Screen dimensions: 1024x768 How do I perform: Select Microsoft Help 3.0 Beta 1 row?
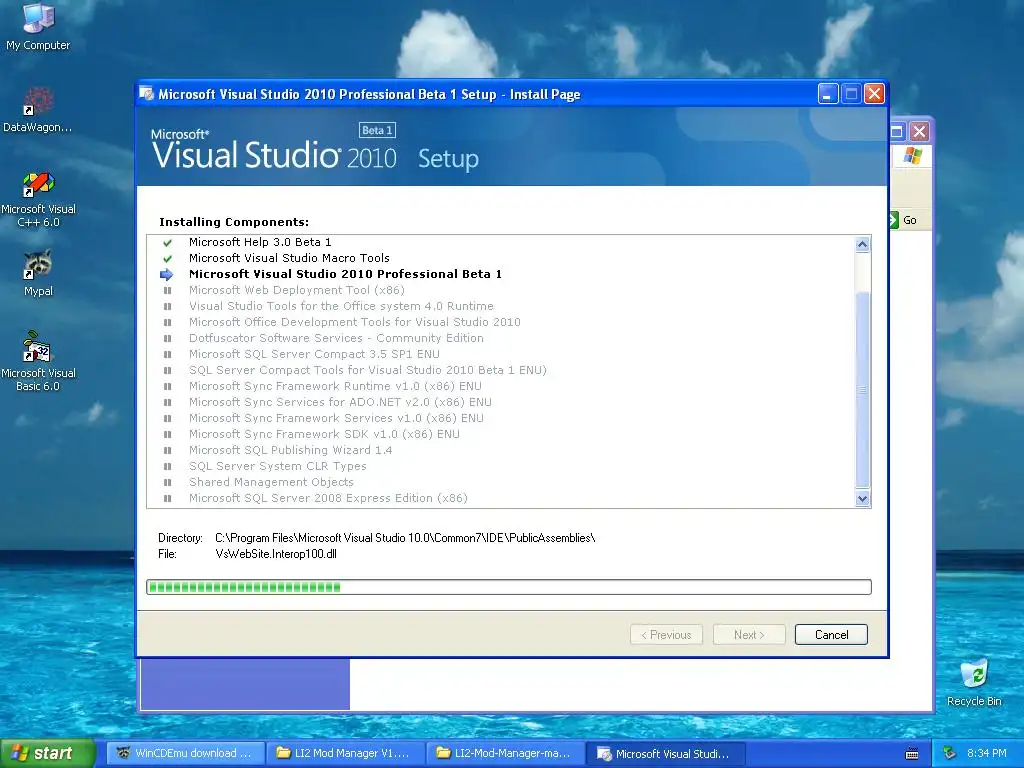(260, 242)
